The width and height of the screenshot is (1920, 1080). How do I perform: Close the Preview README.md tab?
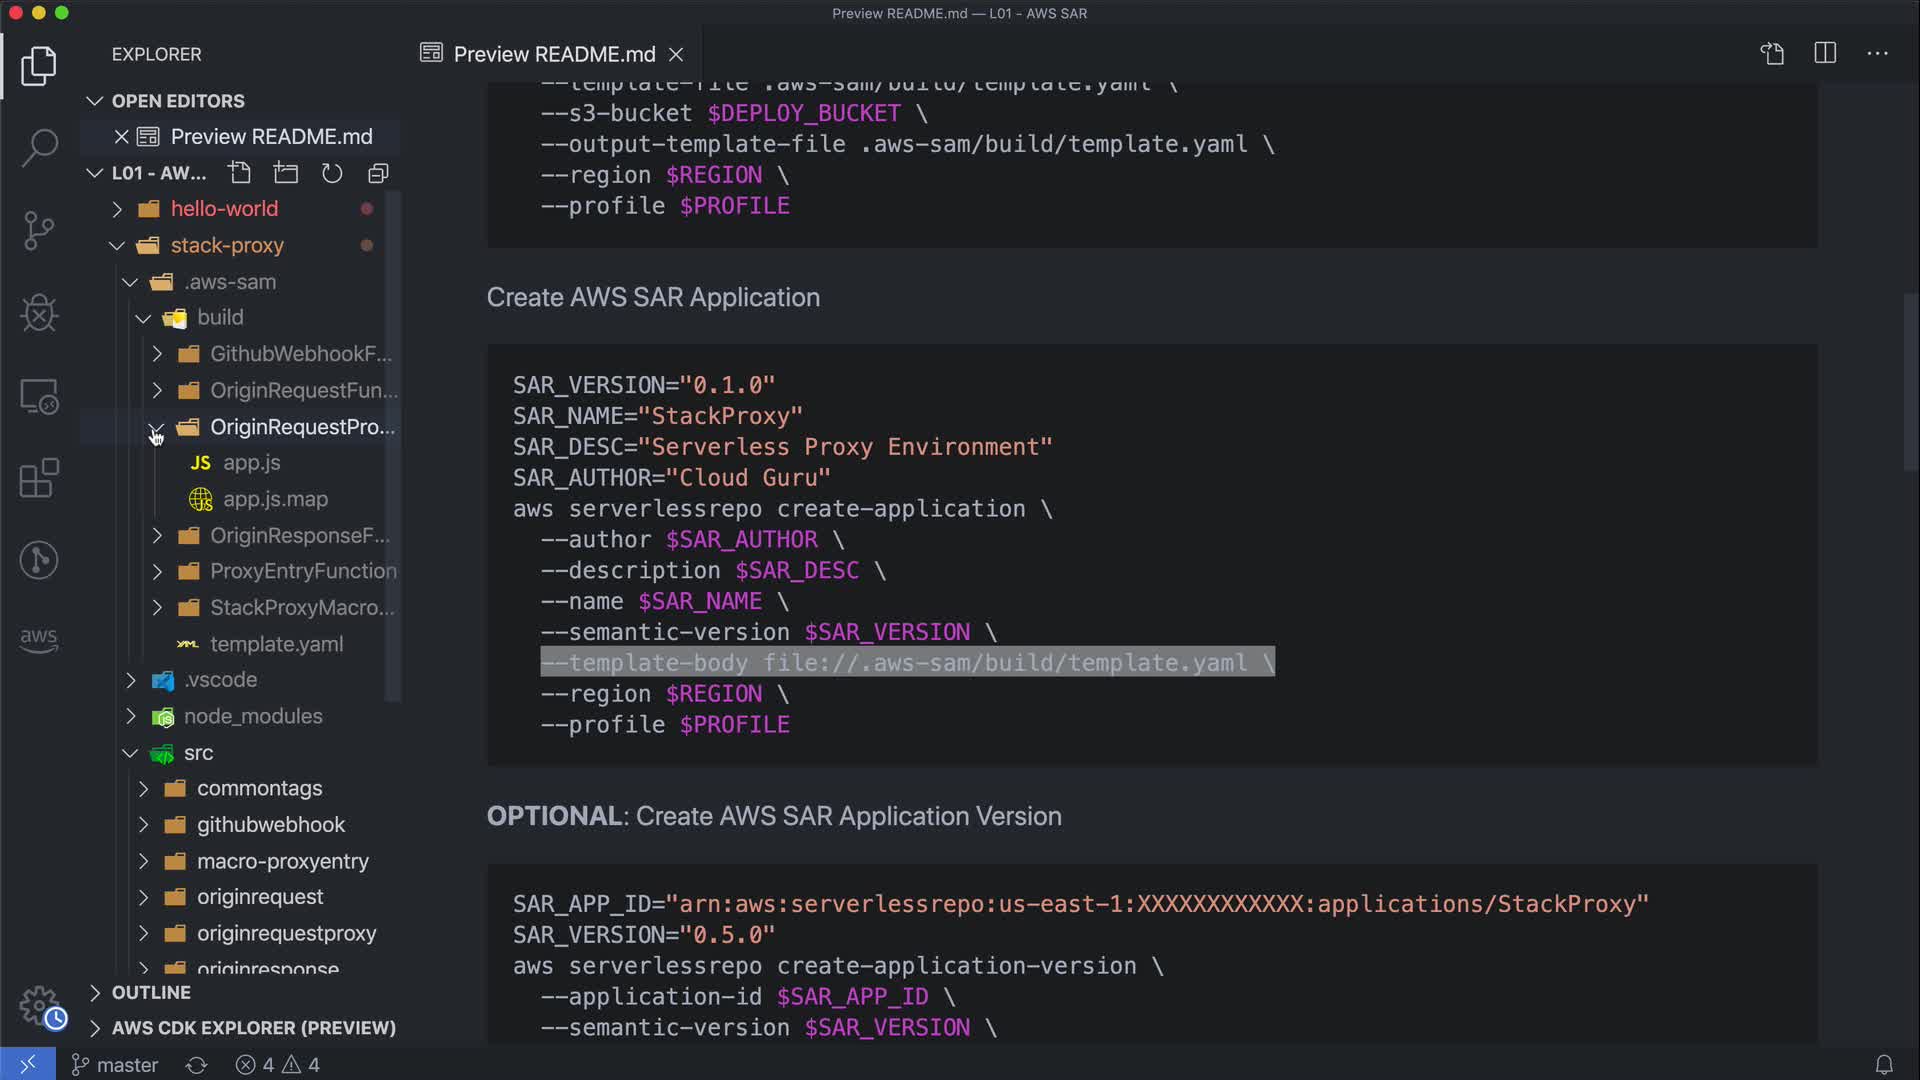tap(676, 54)
